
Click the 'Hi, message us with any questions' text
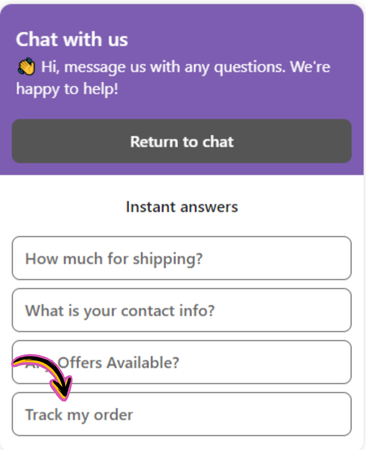pyautogui.click(x=186, y=67)
